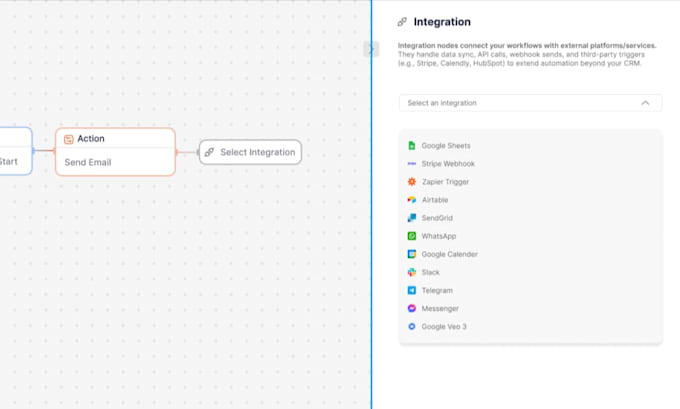Select the Send Email action node
Viewport: 680px width, 409px height.
[x=115, y=162]
